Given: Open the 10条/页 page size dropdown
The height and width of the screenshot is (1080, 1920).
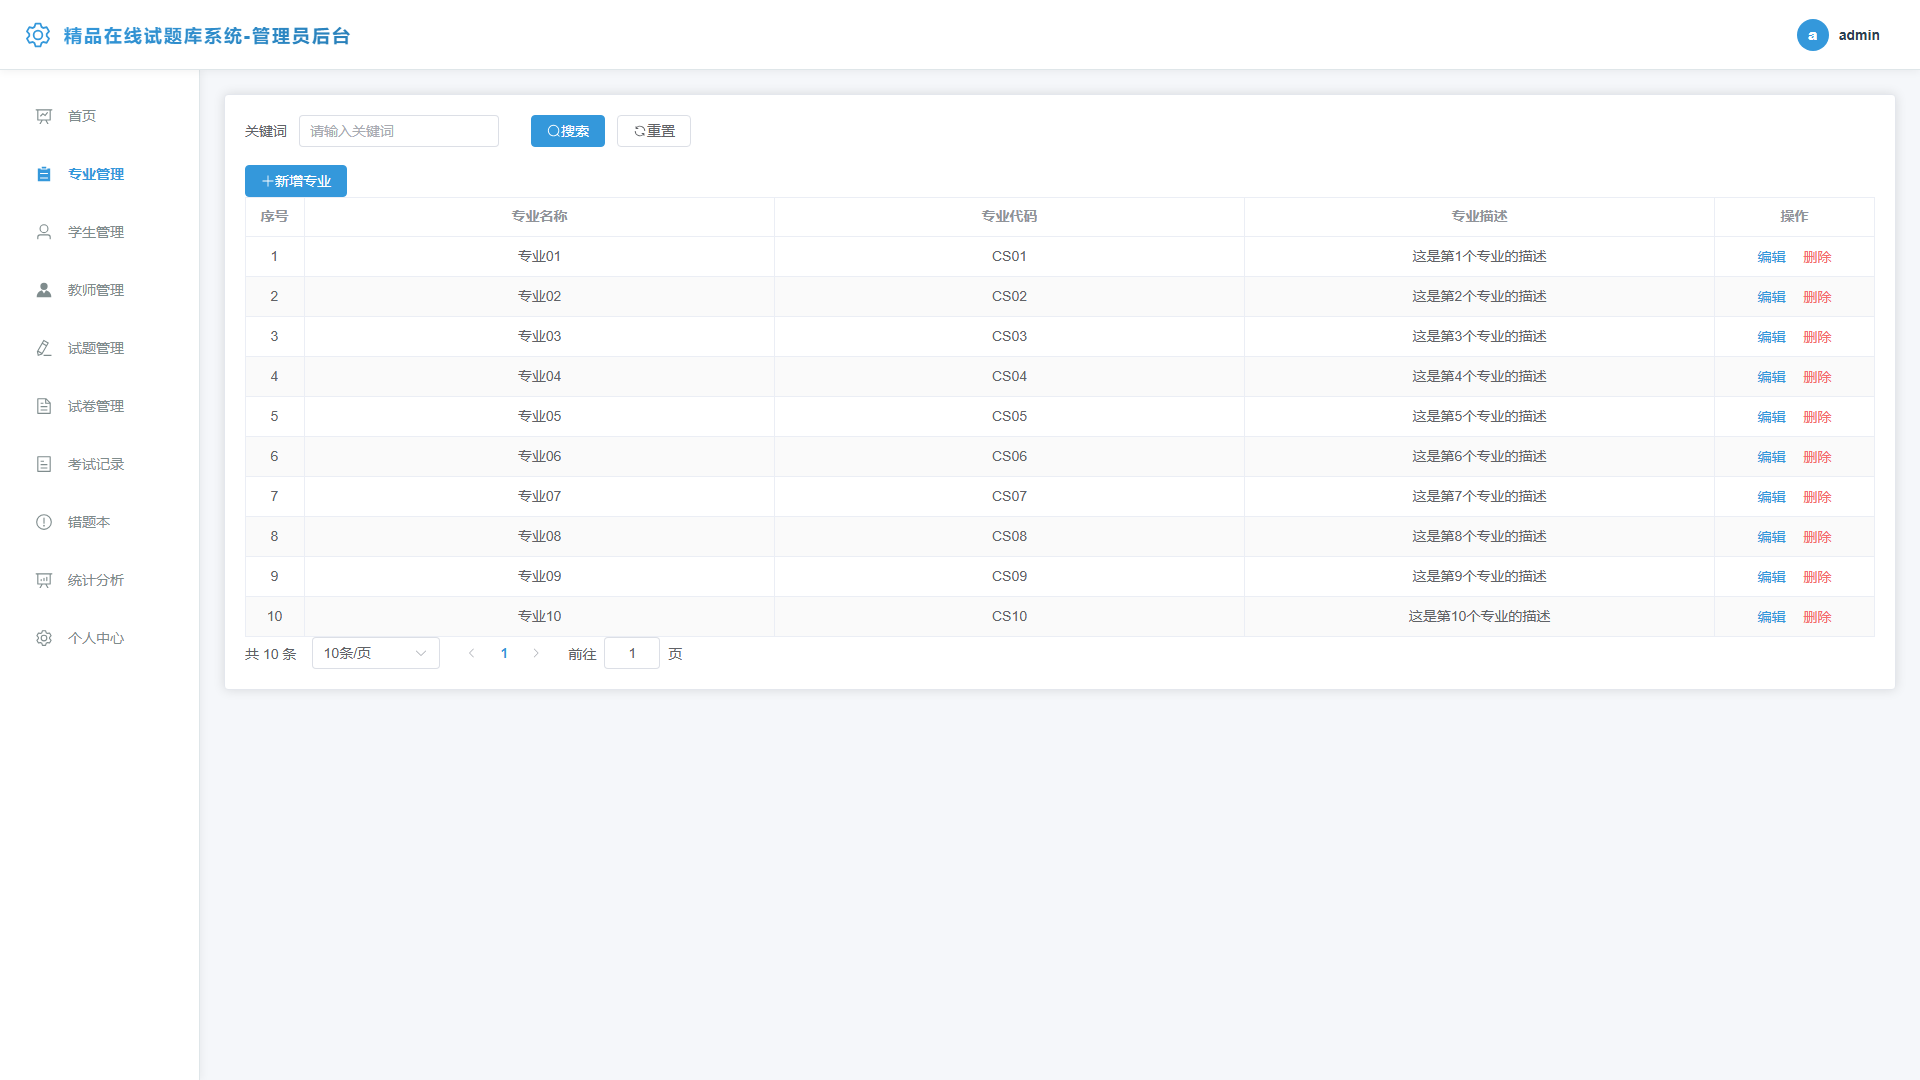Looking at the screenshot, I should pyautogui.click(x=376, y=653).
